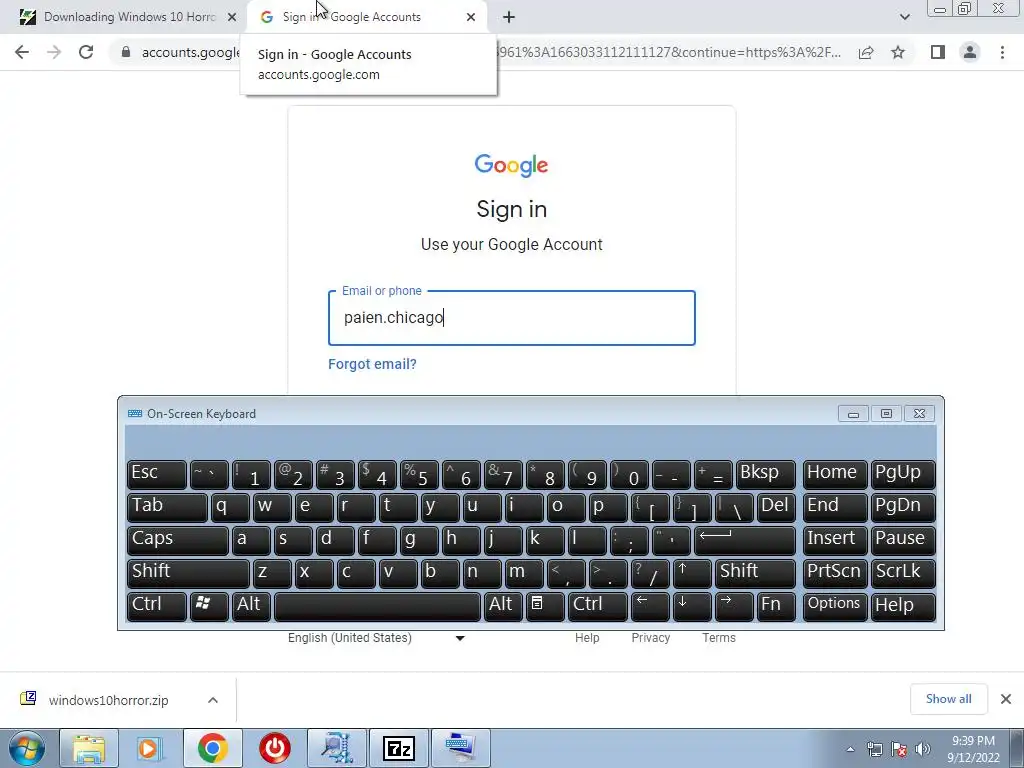The height and width of the screenshot is (768, 1024).
Task: Close the Downloading Windows 10 Horror tab
Action: click(x=232, y=18)
